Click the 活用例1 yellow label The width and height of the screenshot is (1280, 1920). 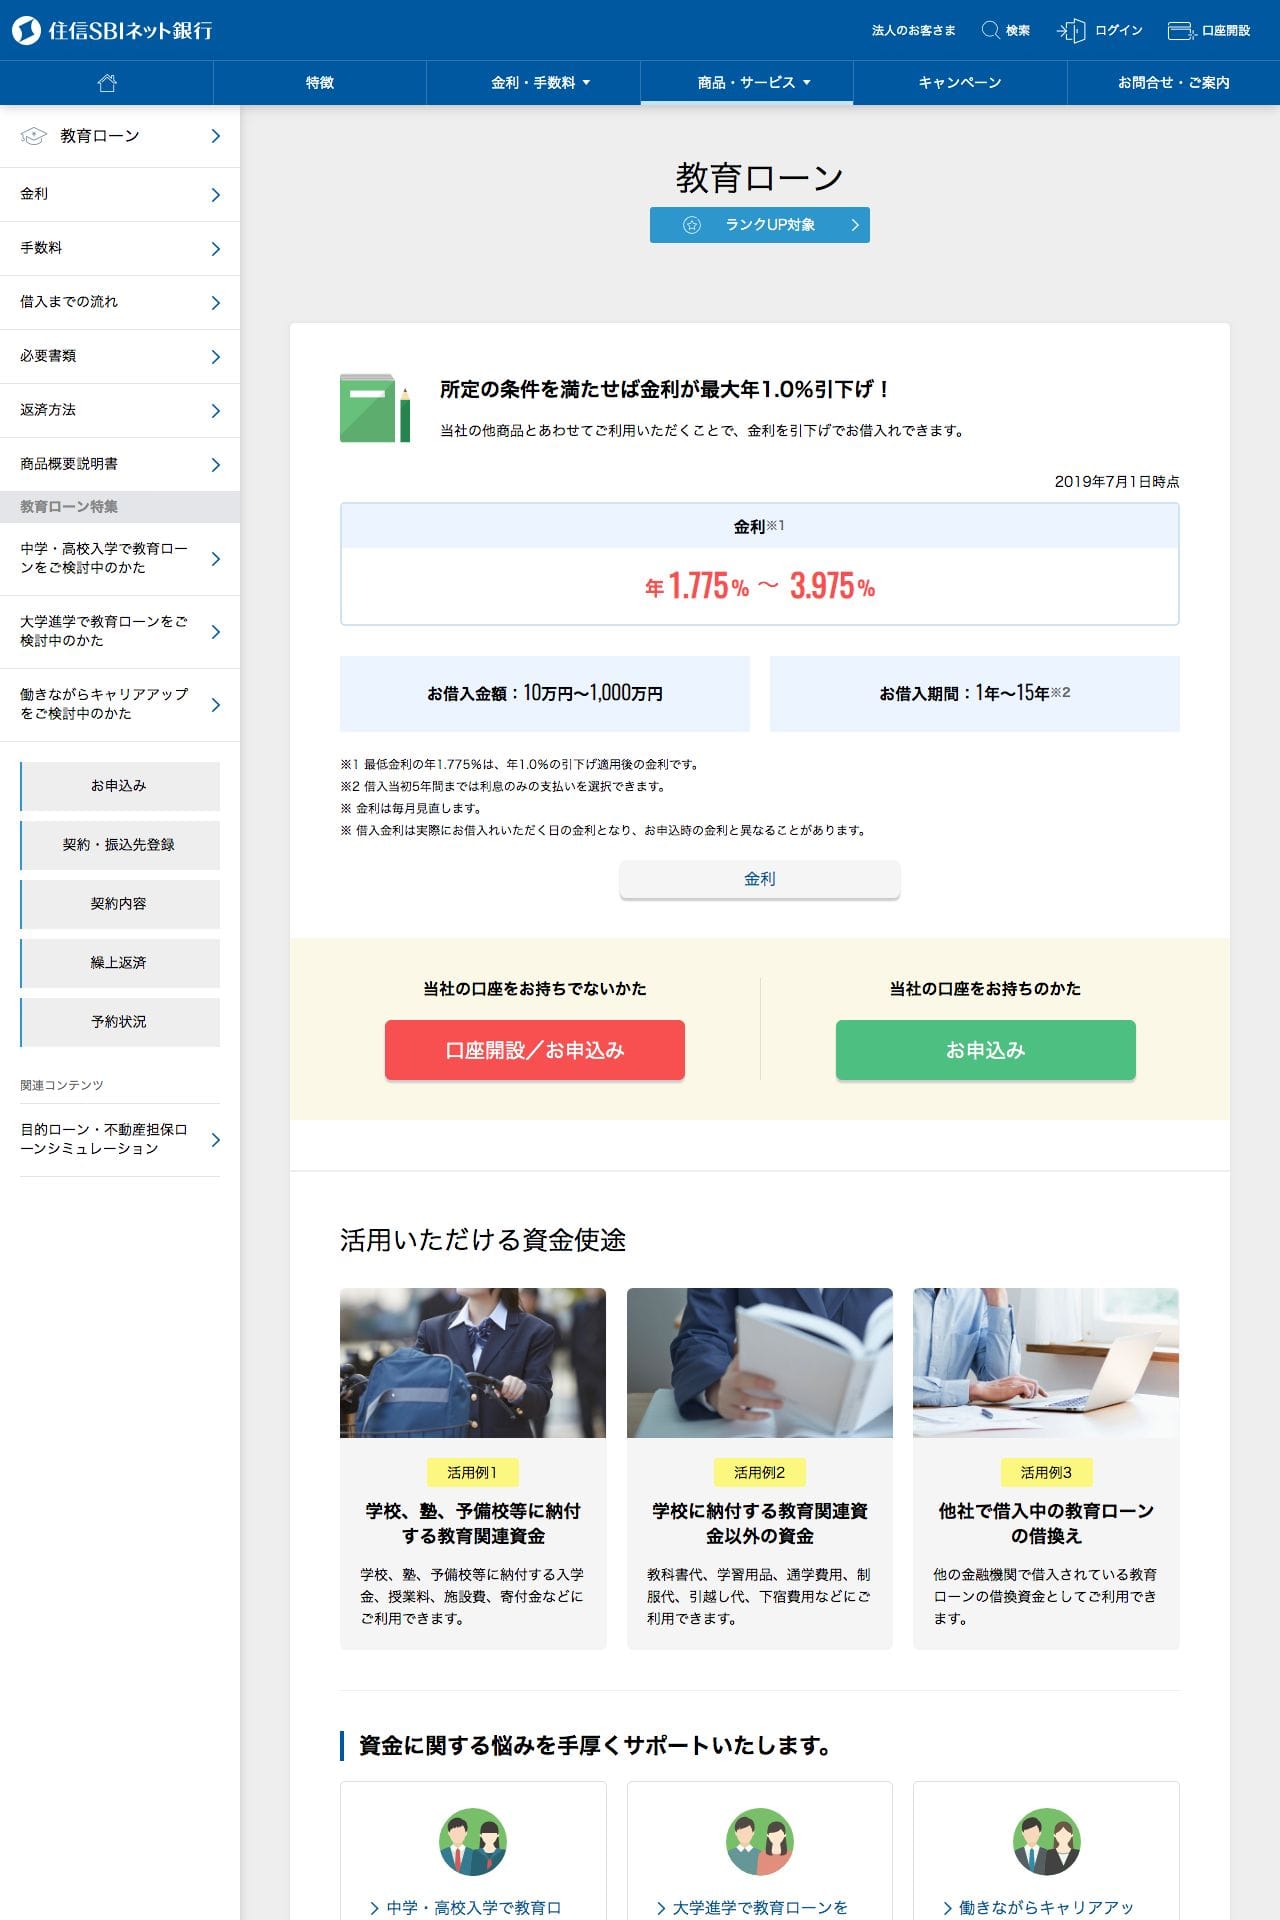click(472, 1473)
